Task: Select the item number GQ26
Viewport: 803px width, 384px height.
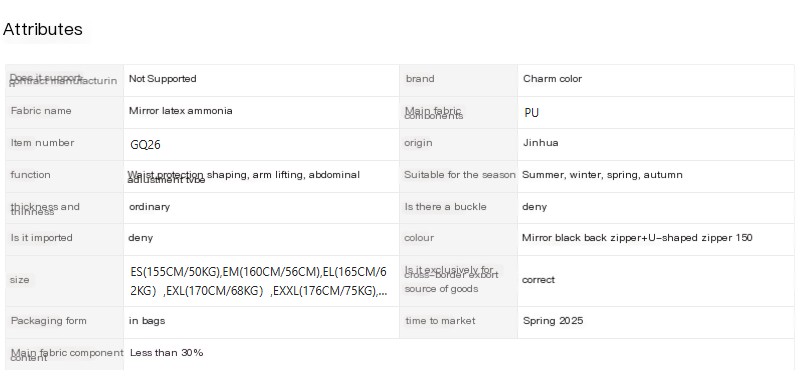Action: [145, 145]
